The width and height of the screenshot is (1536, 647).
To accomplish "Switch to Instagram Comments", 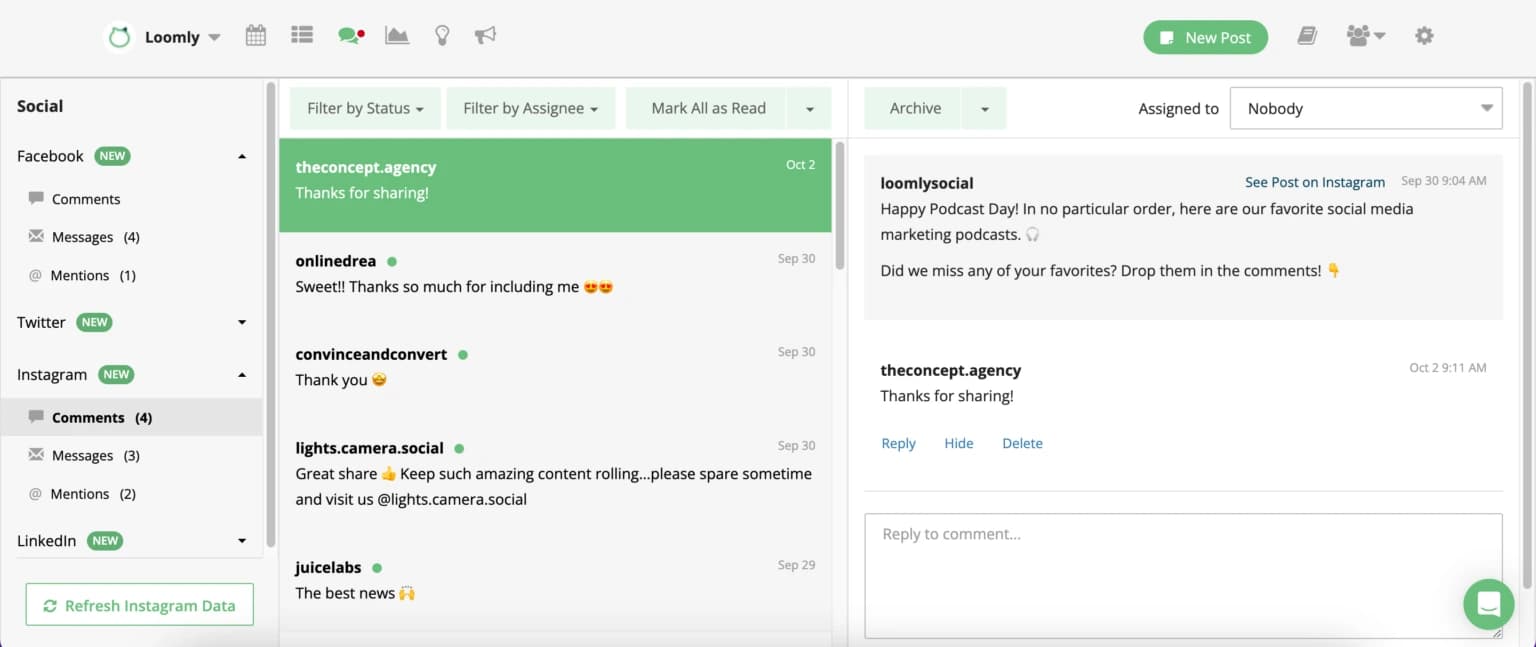I will point(88,417).
